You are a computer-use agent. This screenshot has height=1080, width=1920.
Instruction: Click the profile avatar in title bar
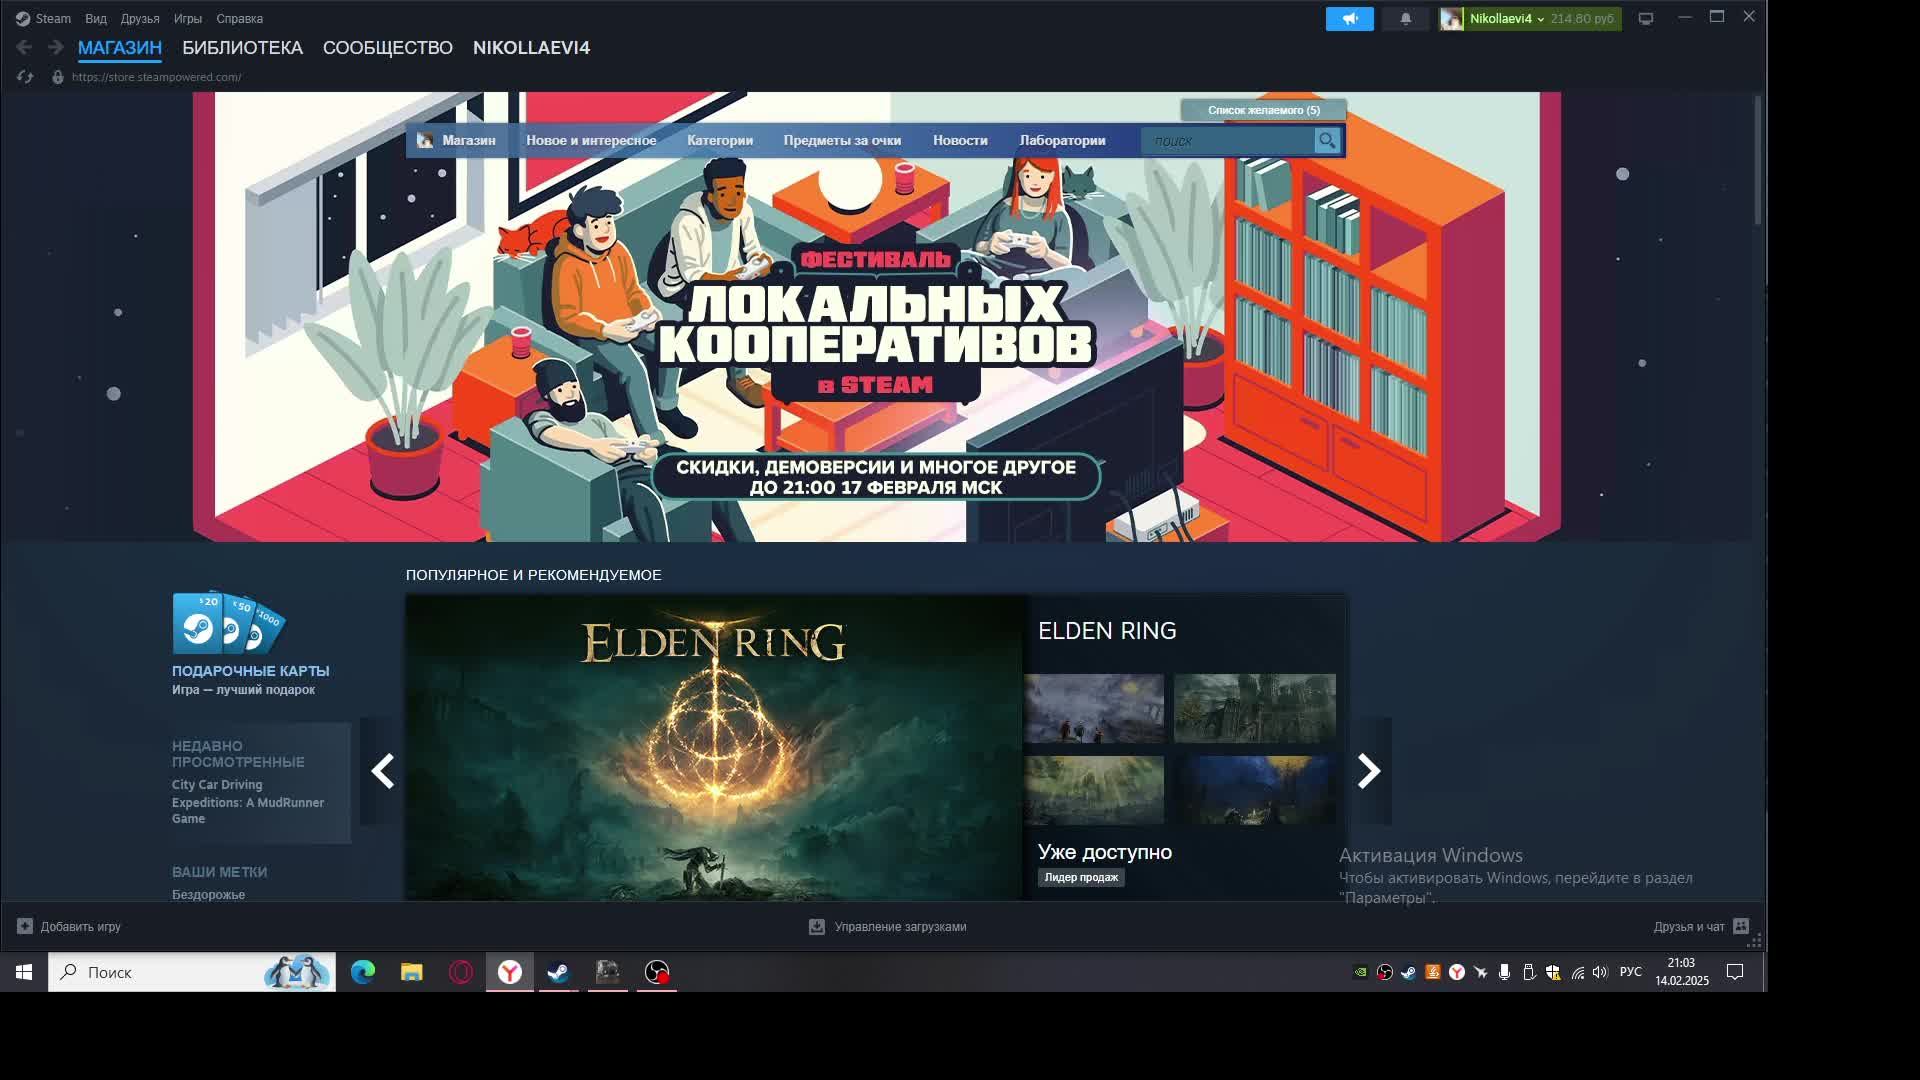click(x=1451, y=19)
